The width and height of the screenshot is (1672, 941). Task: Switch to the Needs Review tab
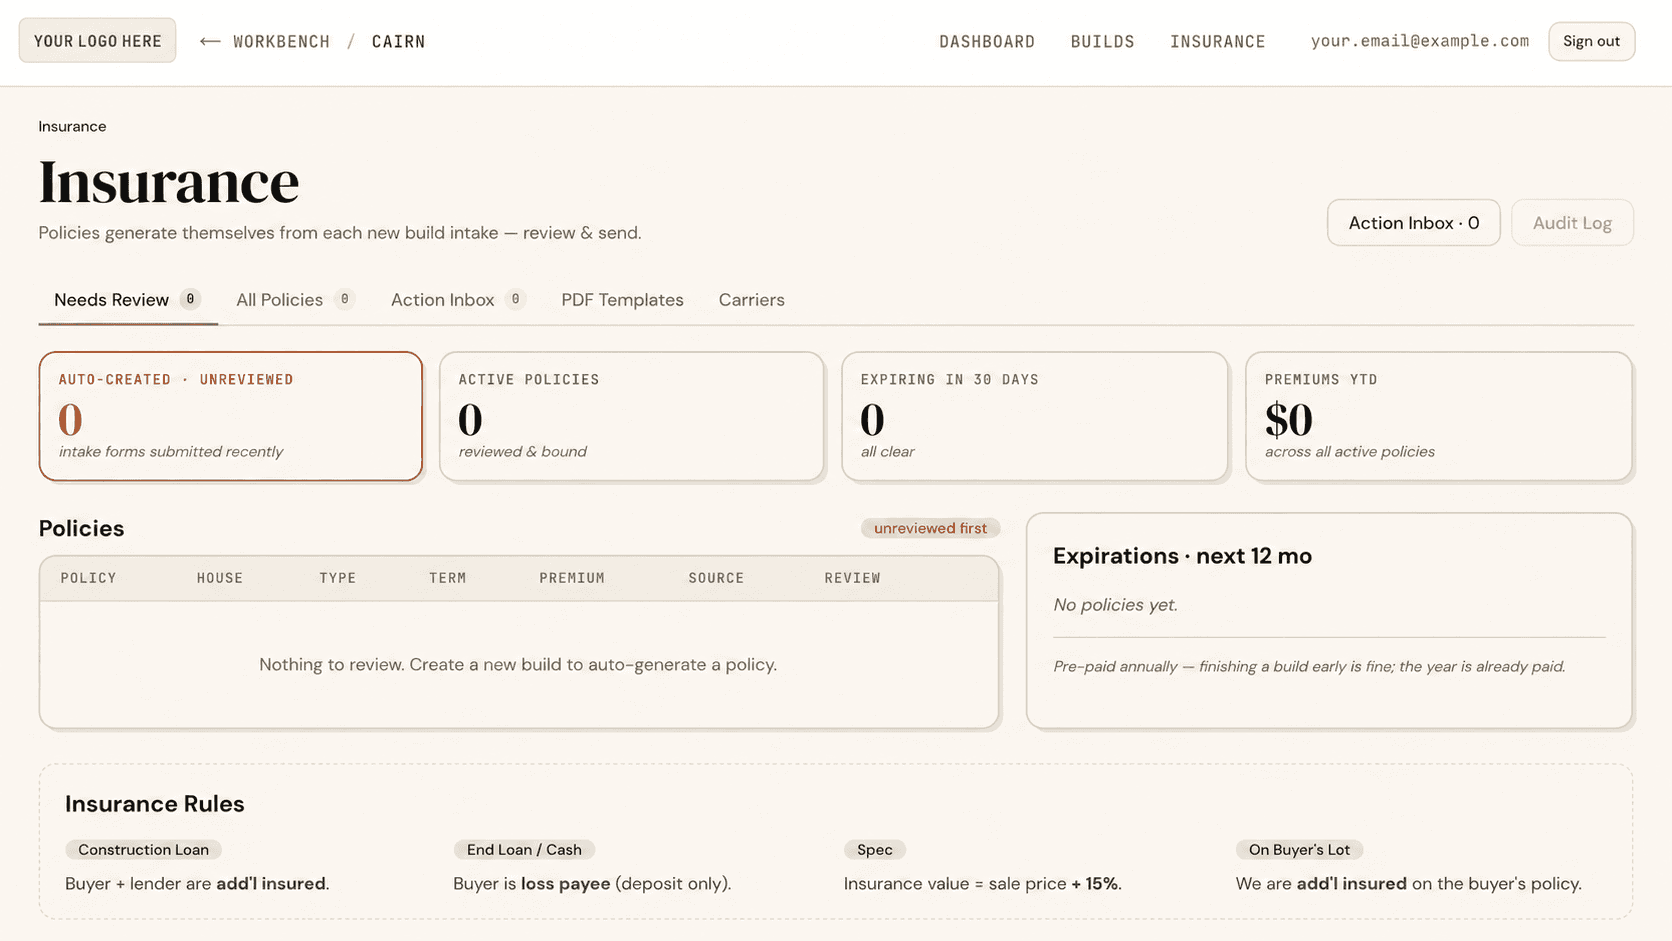tap(128, 300)
